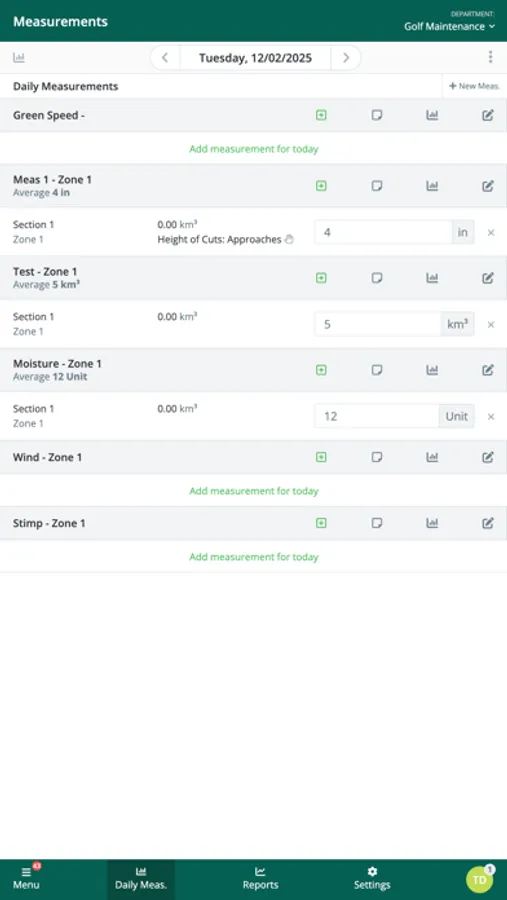Add an entry to Test - Zone 1

click(x=321, y=278)
